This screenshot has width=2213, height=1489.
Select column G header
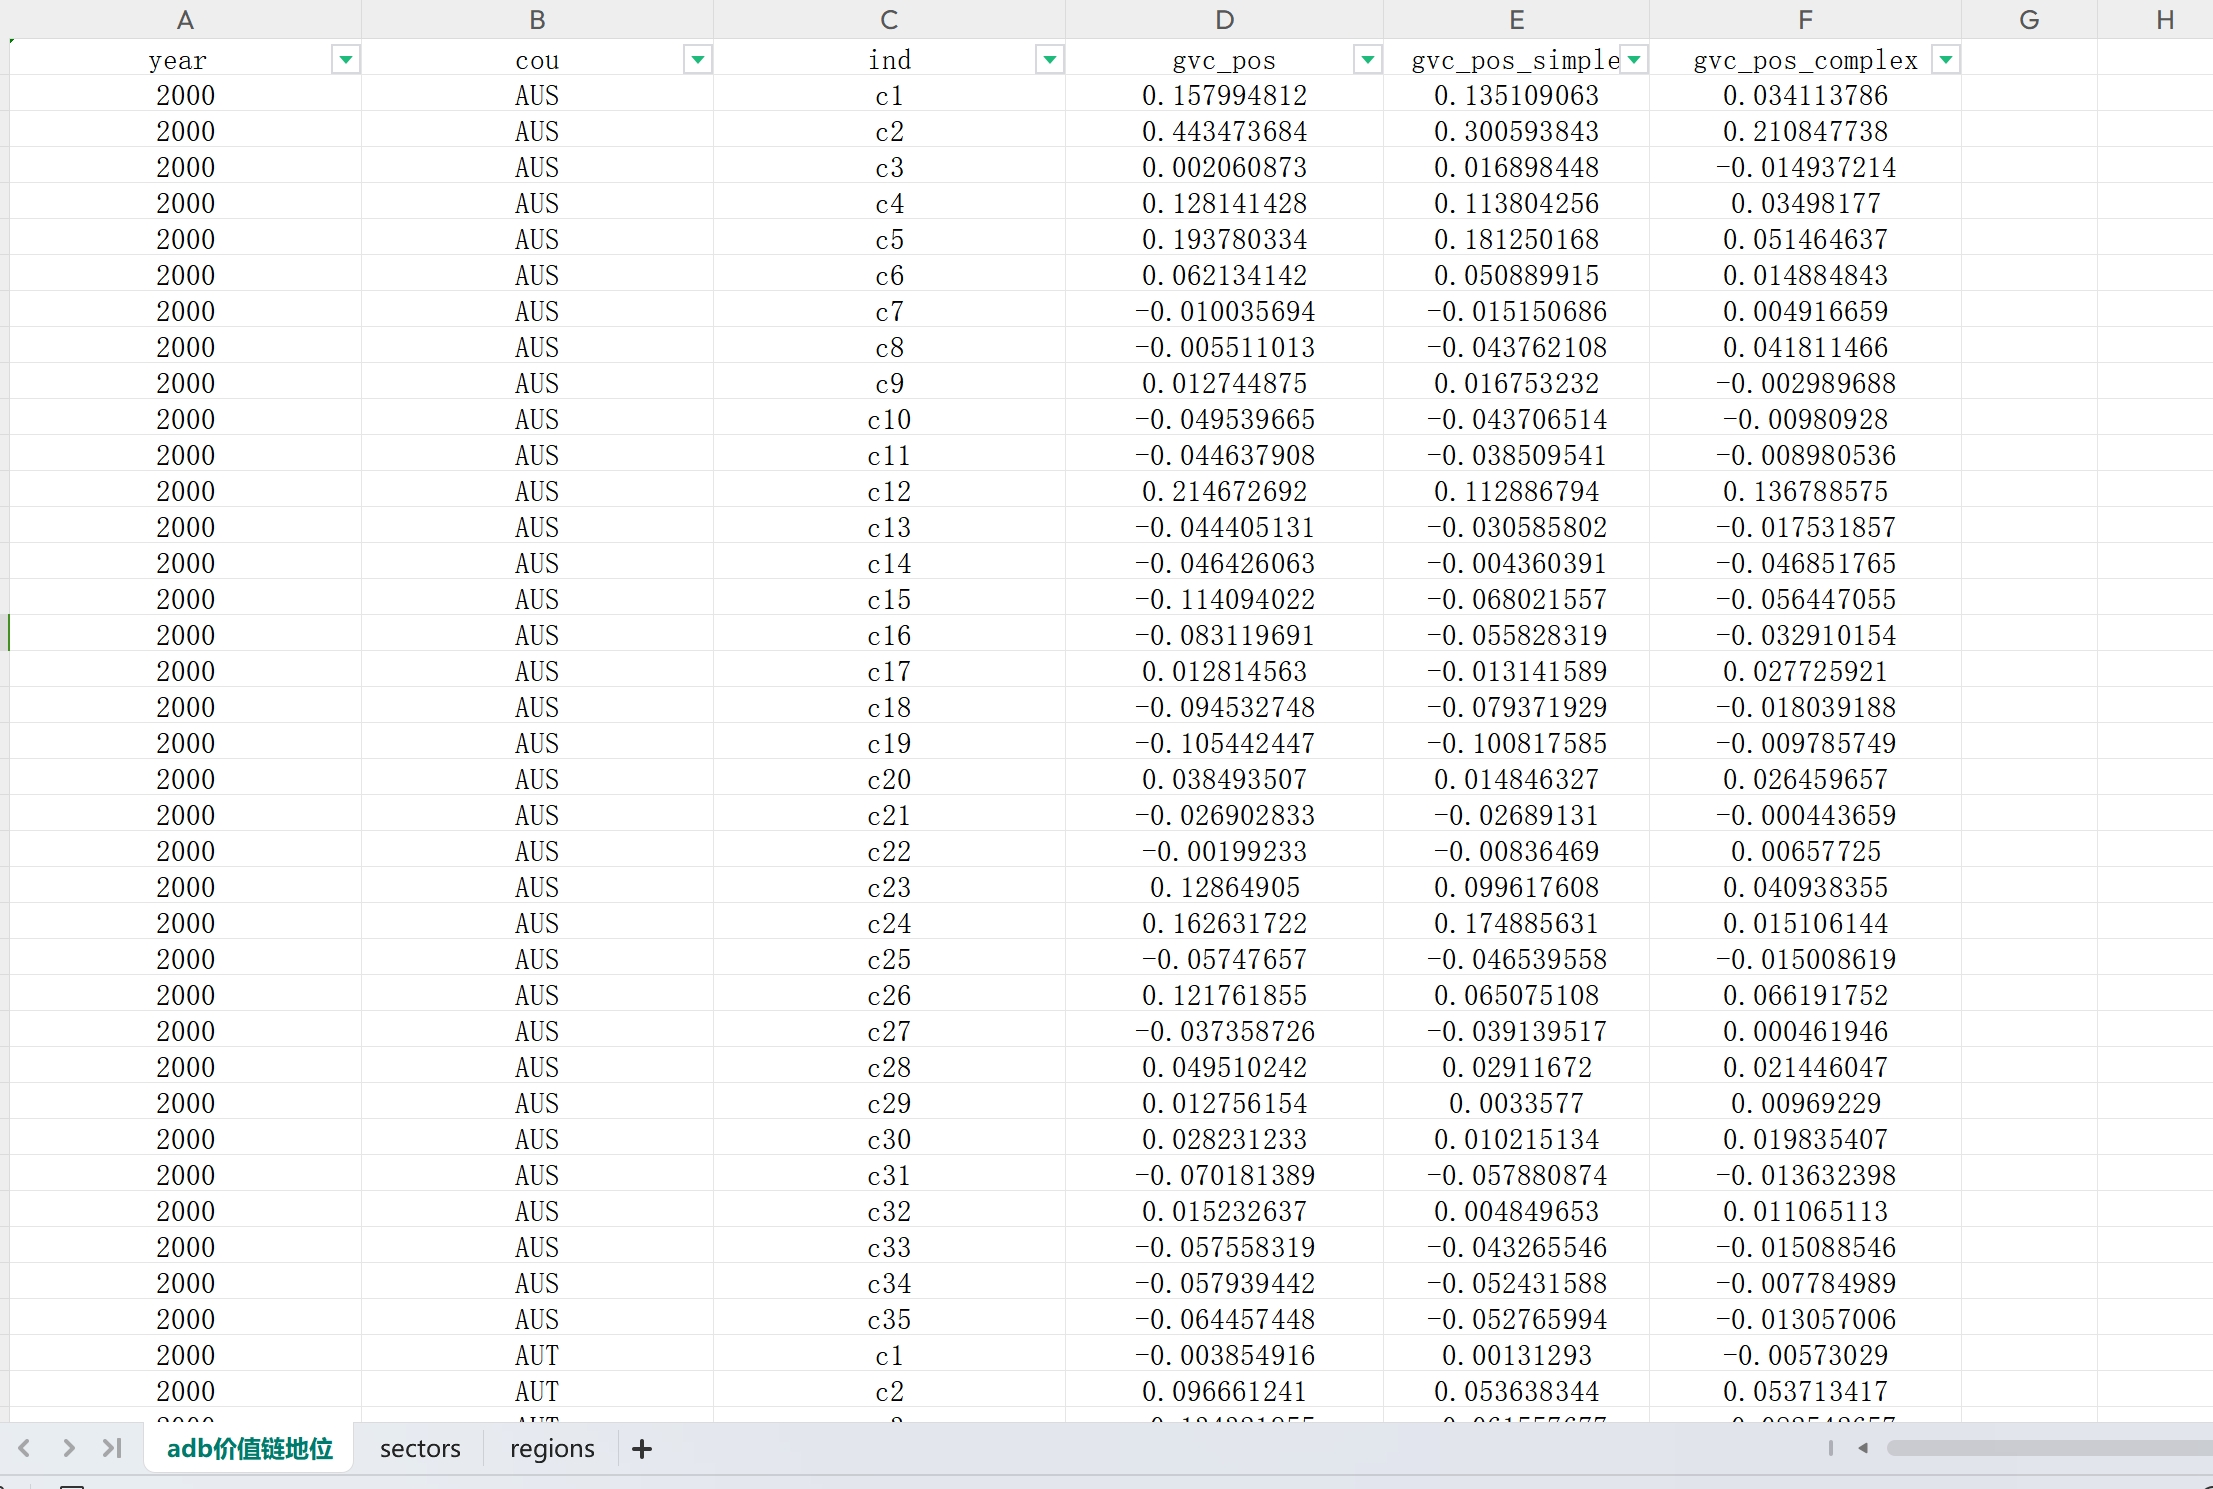coord(2028,20)
